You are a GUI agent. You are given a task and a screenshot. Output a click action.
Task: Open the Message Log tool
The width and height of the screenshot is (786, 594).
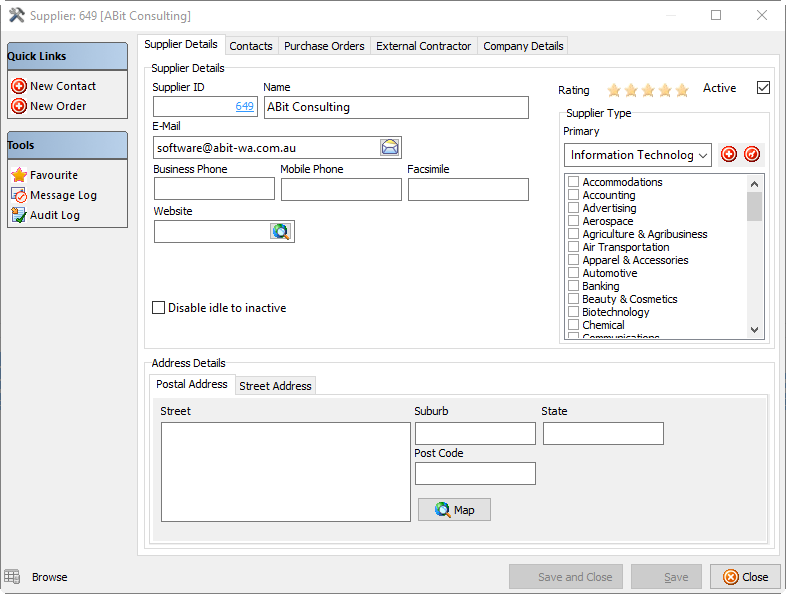(19, 195)
